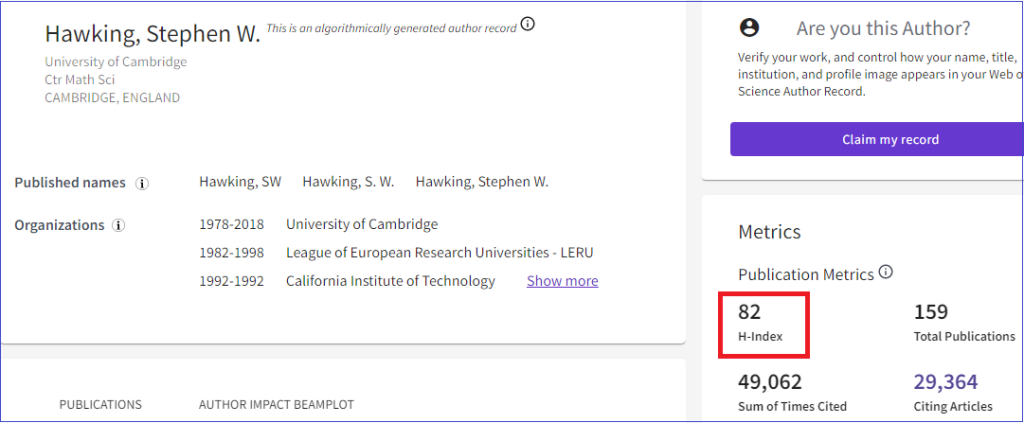Click the Metrics panel heading

[x=769, y=232]
